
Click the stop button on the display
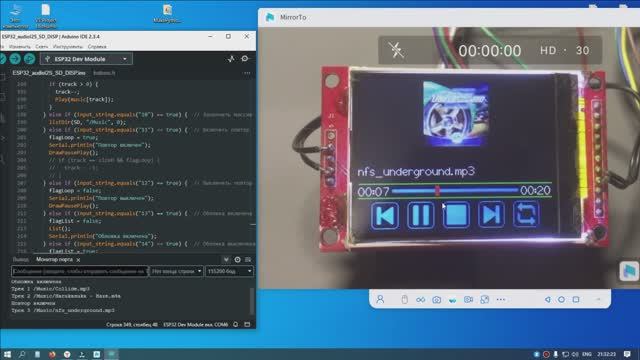click(x=456, y=215)
